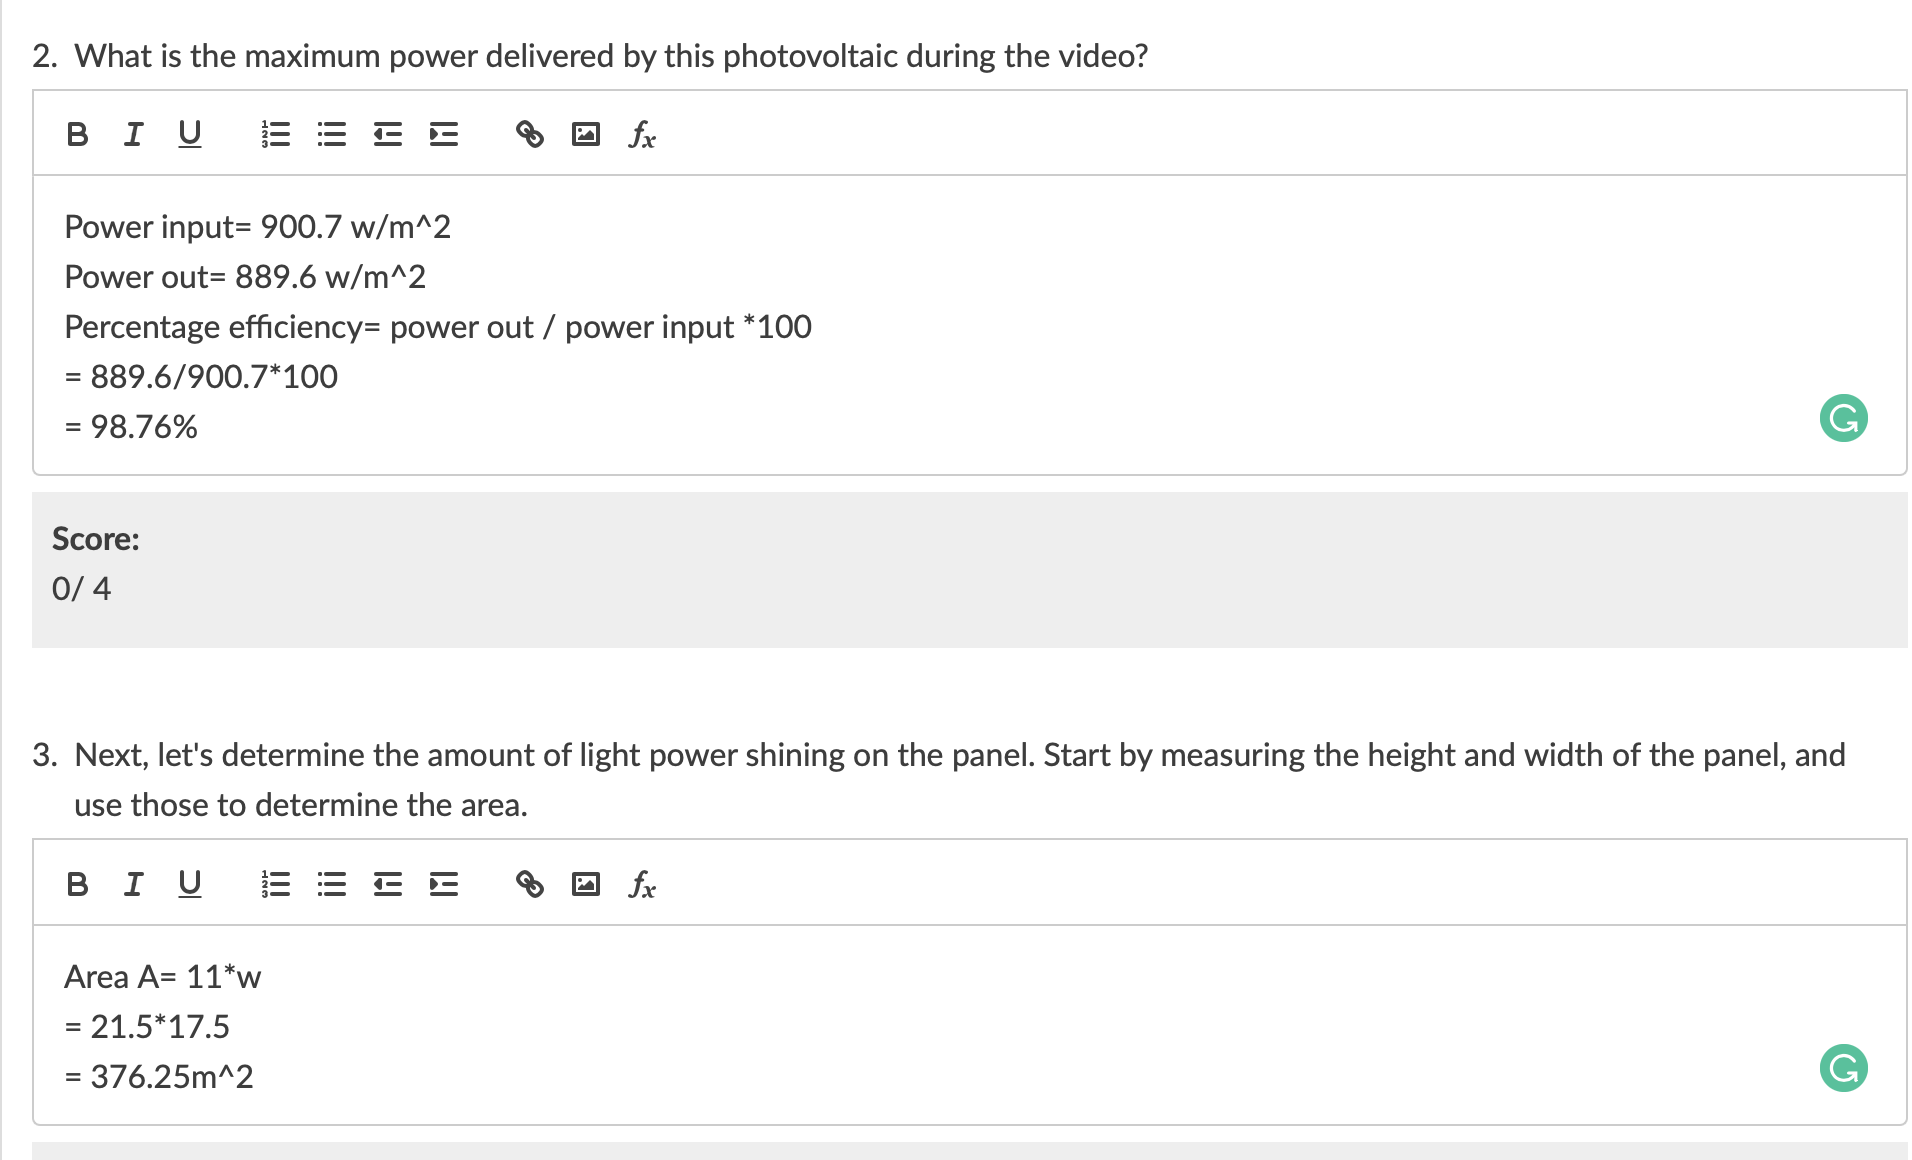Toggle underline formatting in question 3 editor
The image size is (1912, 1160).
189,883
